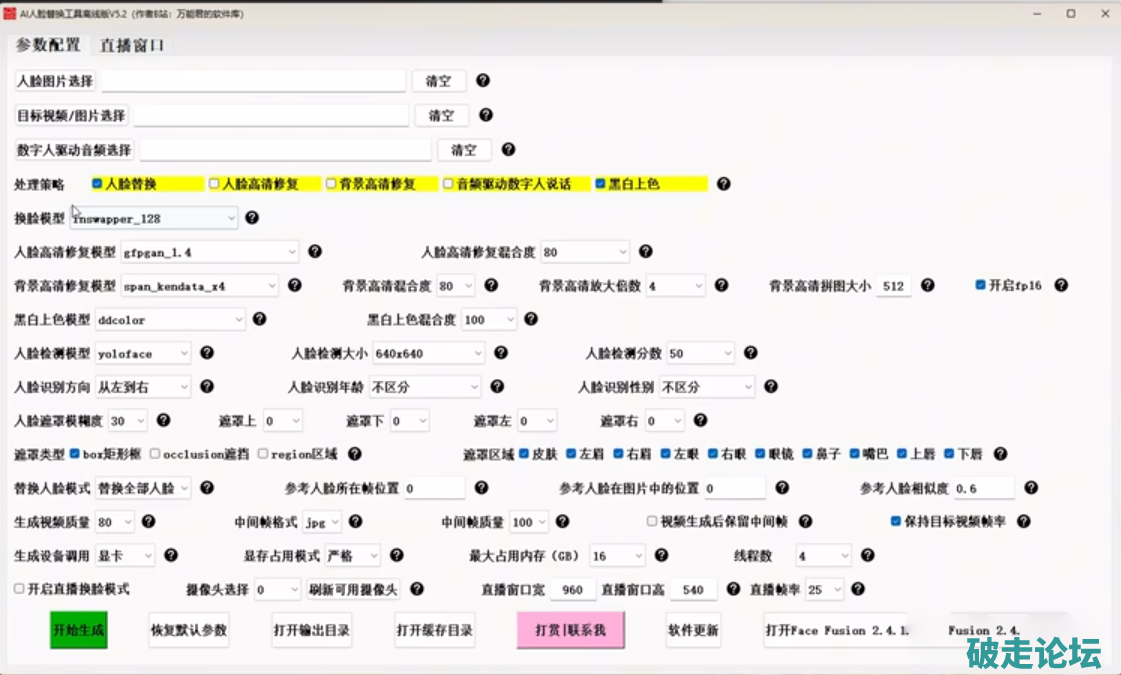Click help icon after 黑白上色 strategy checkbox

pyautogui.click(x=724, y=184)
